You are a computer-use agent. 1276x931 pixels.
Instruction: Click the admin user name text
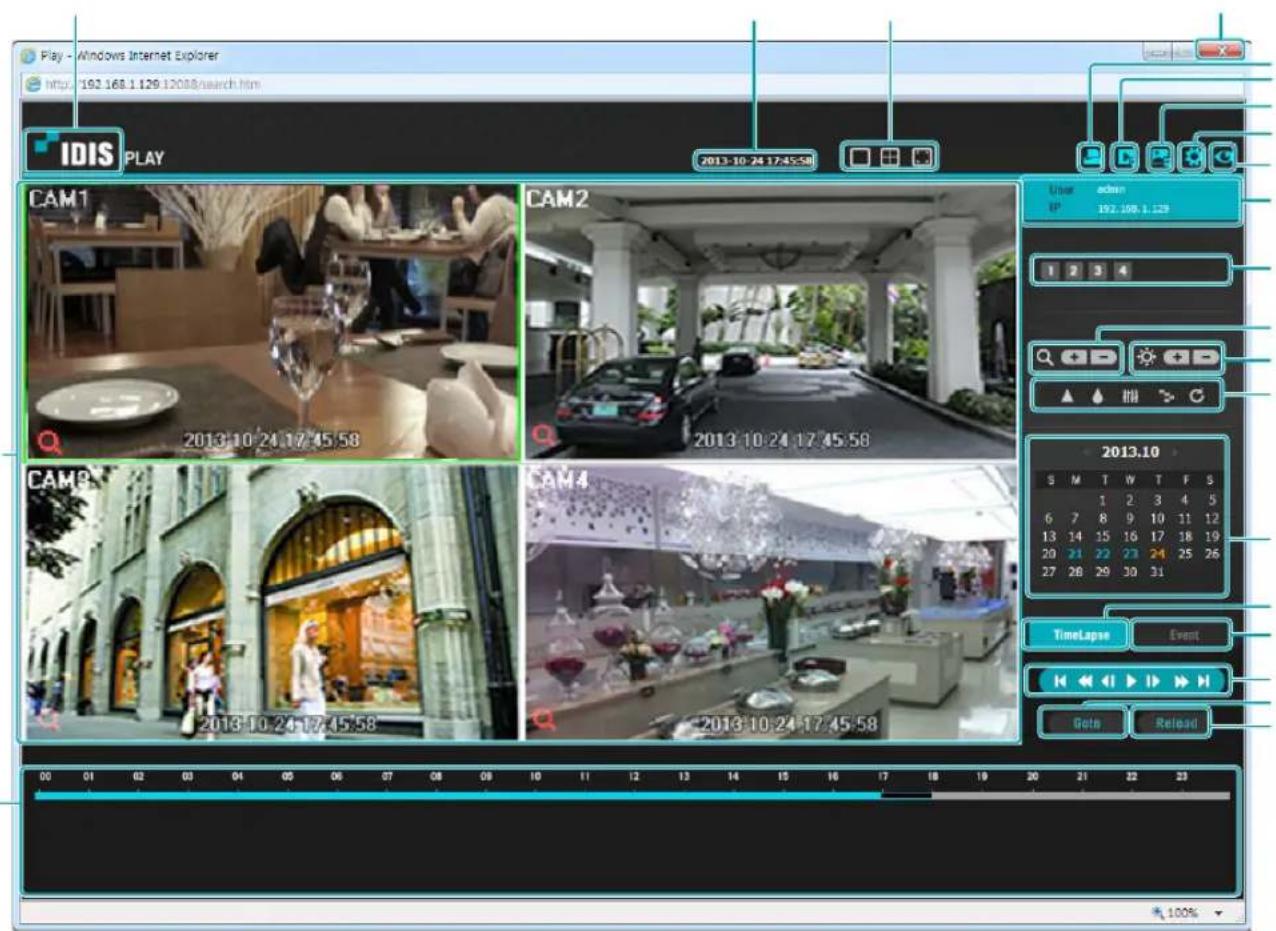pos(1111,189)
